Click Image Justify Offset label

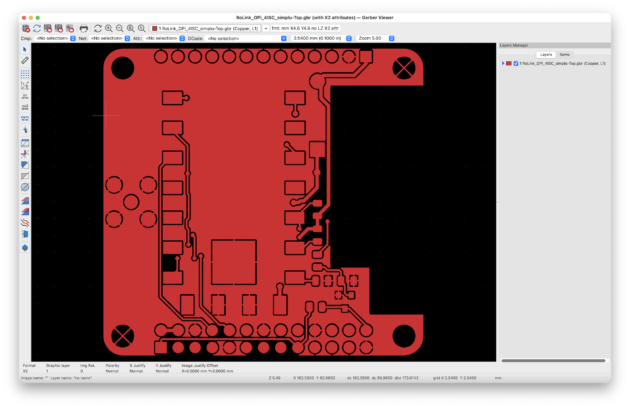(x=200, y=365)
